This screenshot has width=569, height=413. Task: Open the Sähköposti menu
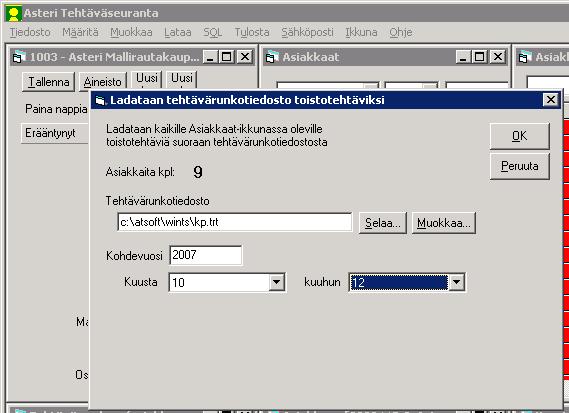coord(307,32)
